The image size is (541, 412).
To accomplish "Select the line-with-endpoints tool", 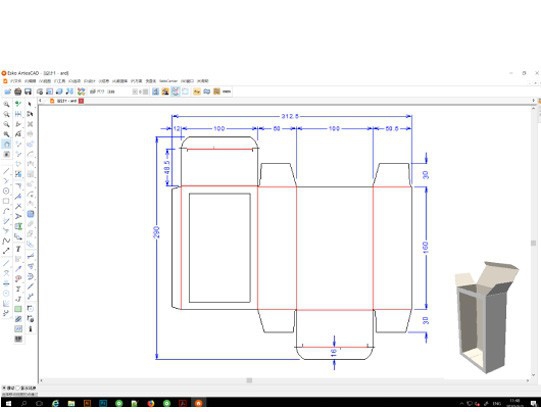I will click(6, 251).
